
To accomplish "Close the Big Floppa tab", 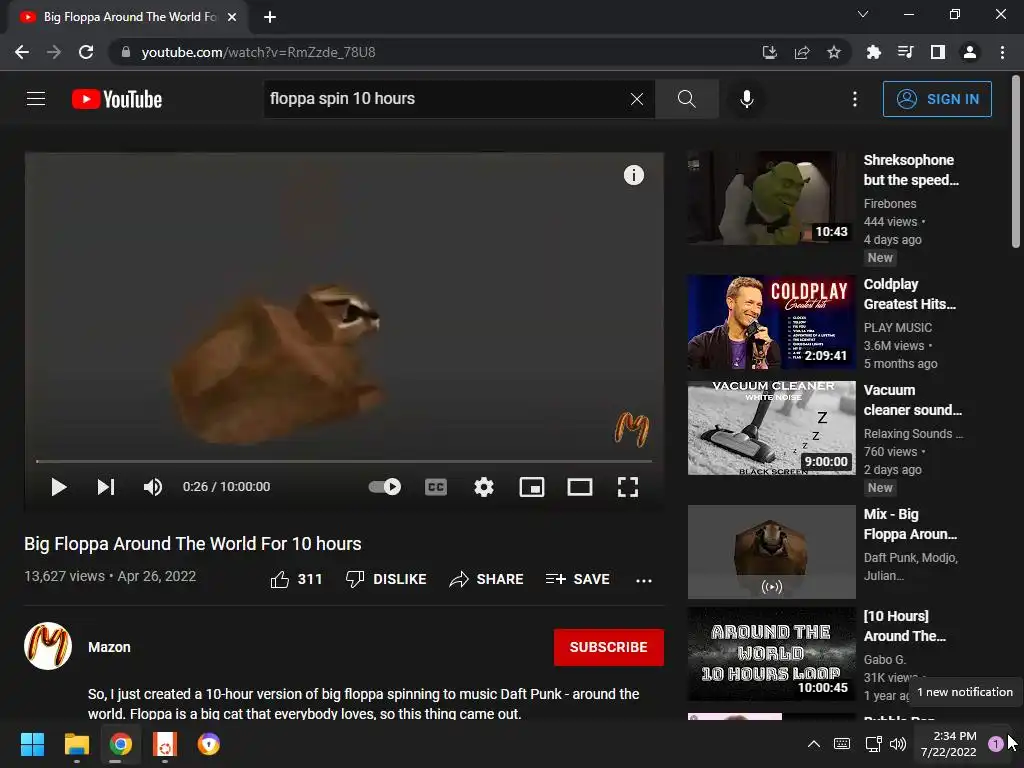I will 232,17.
